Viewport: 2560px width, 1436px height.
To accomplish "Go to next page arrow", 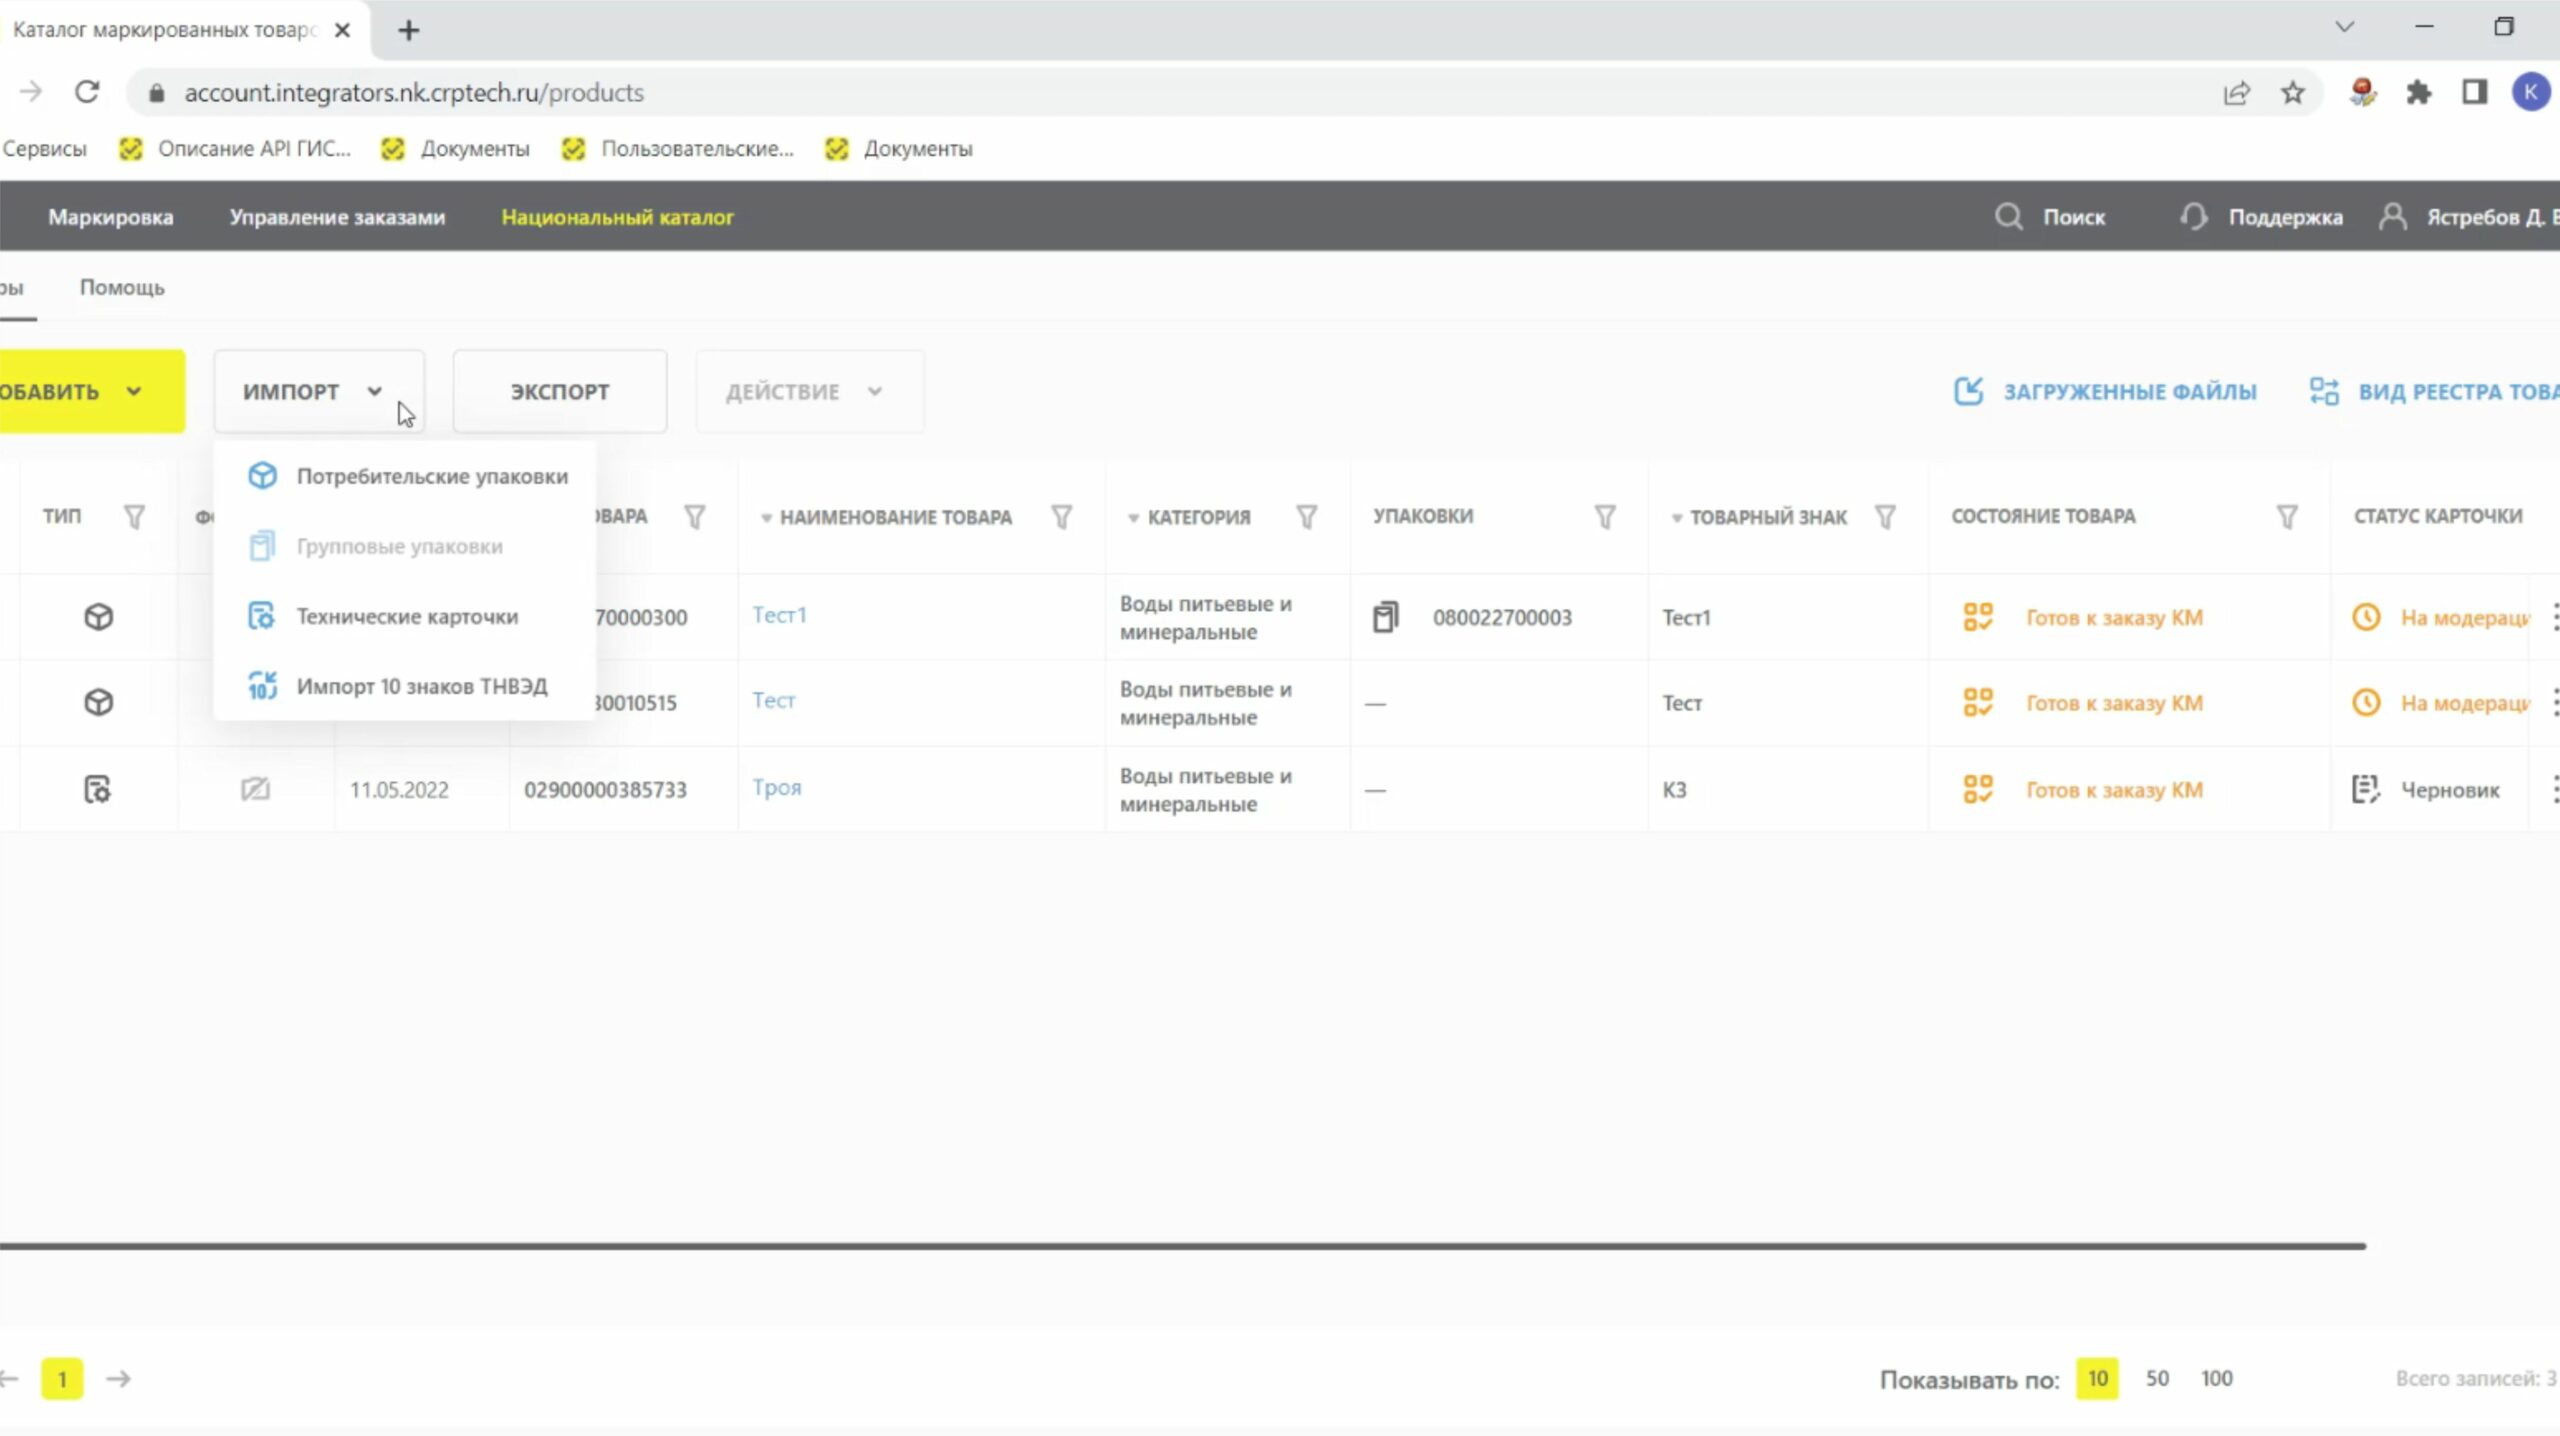I will pos(119,1379).
